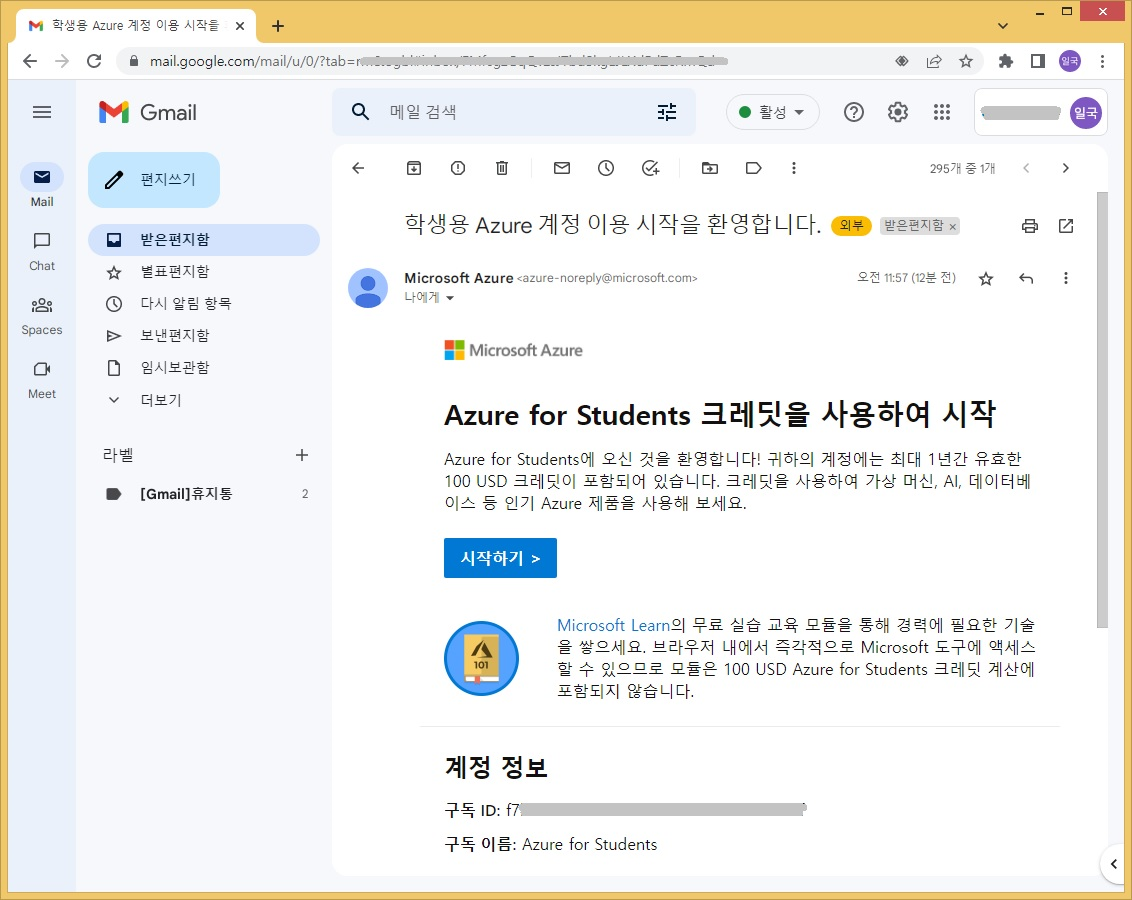Click the Gmail logo
Screen dimensions: 1132x900
pos(148,112)
